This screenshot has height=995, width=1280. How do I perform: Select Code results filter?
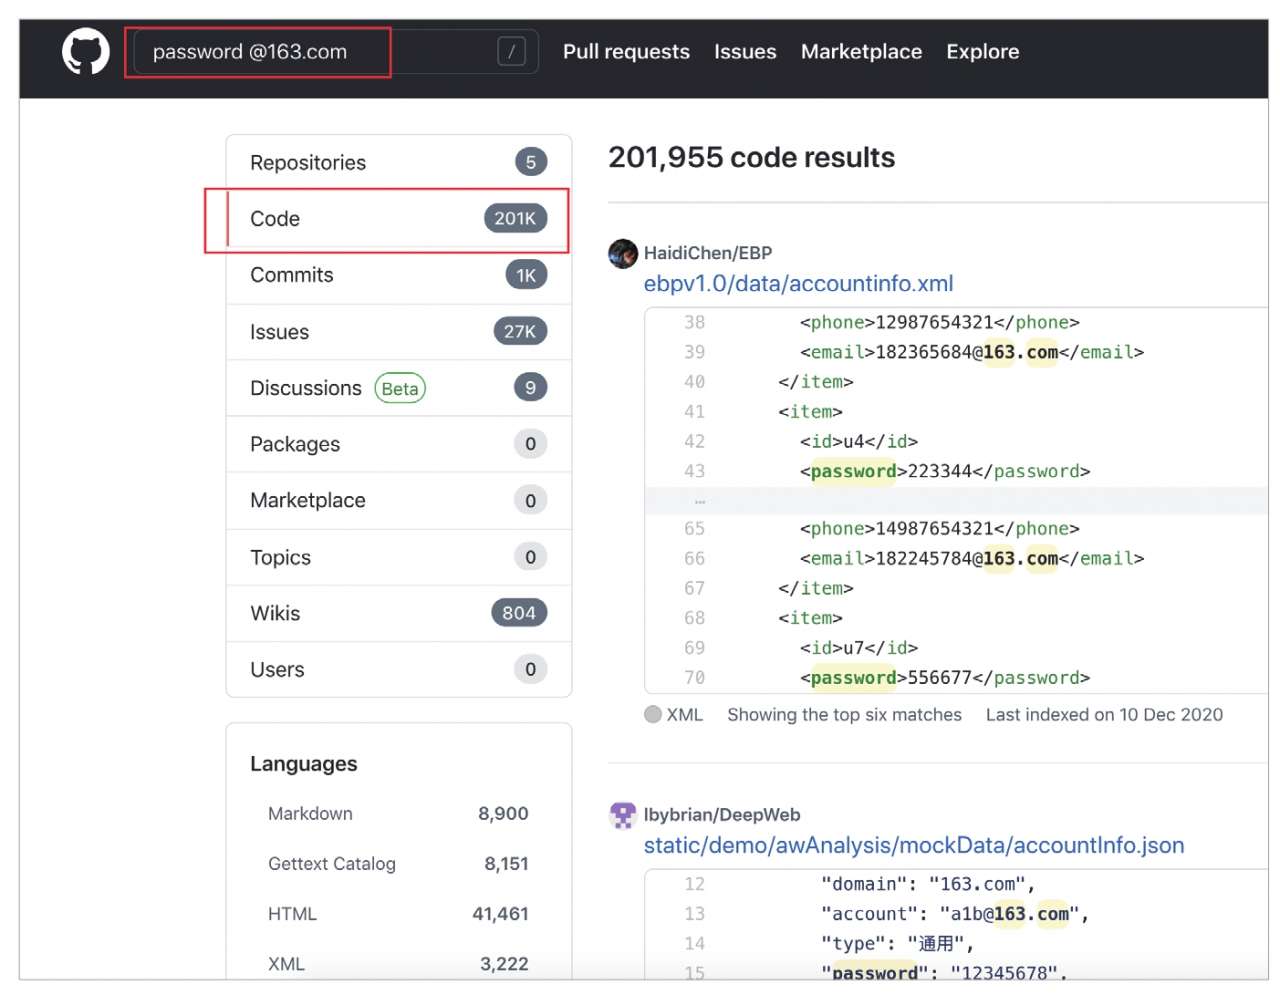(x=399, y=218)
